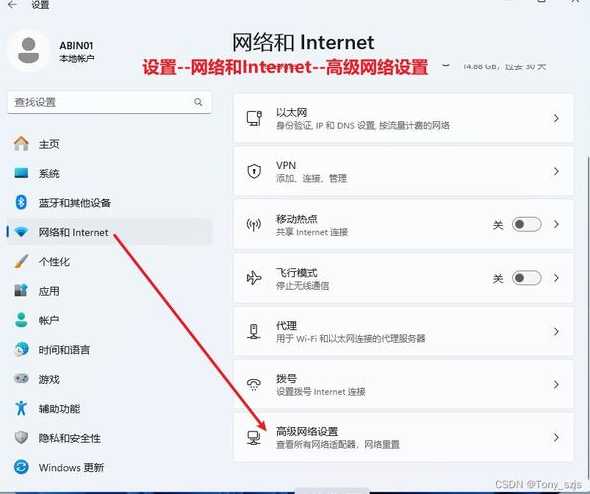
Task: Expand the 以太网 row chevron
Action: point(556,119)
